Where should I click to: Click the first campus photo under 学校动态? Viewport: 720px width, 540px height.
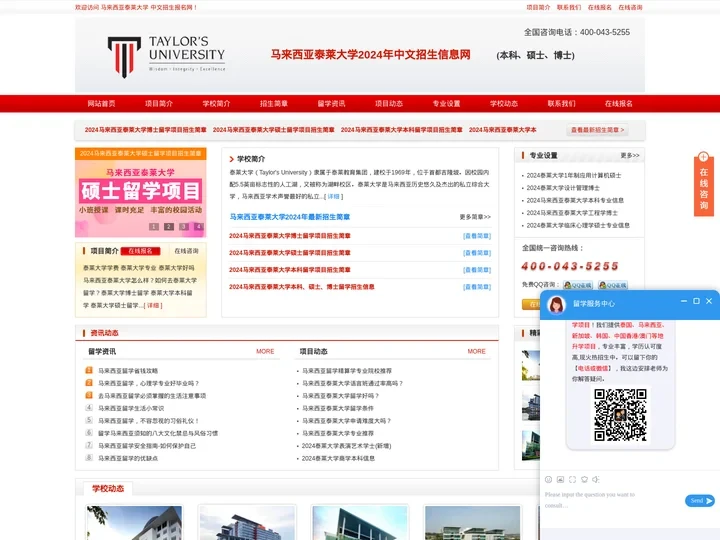click(134, 523)
